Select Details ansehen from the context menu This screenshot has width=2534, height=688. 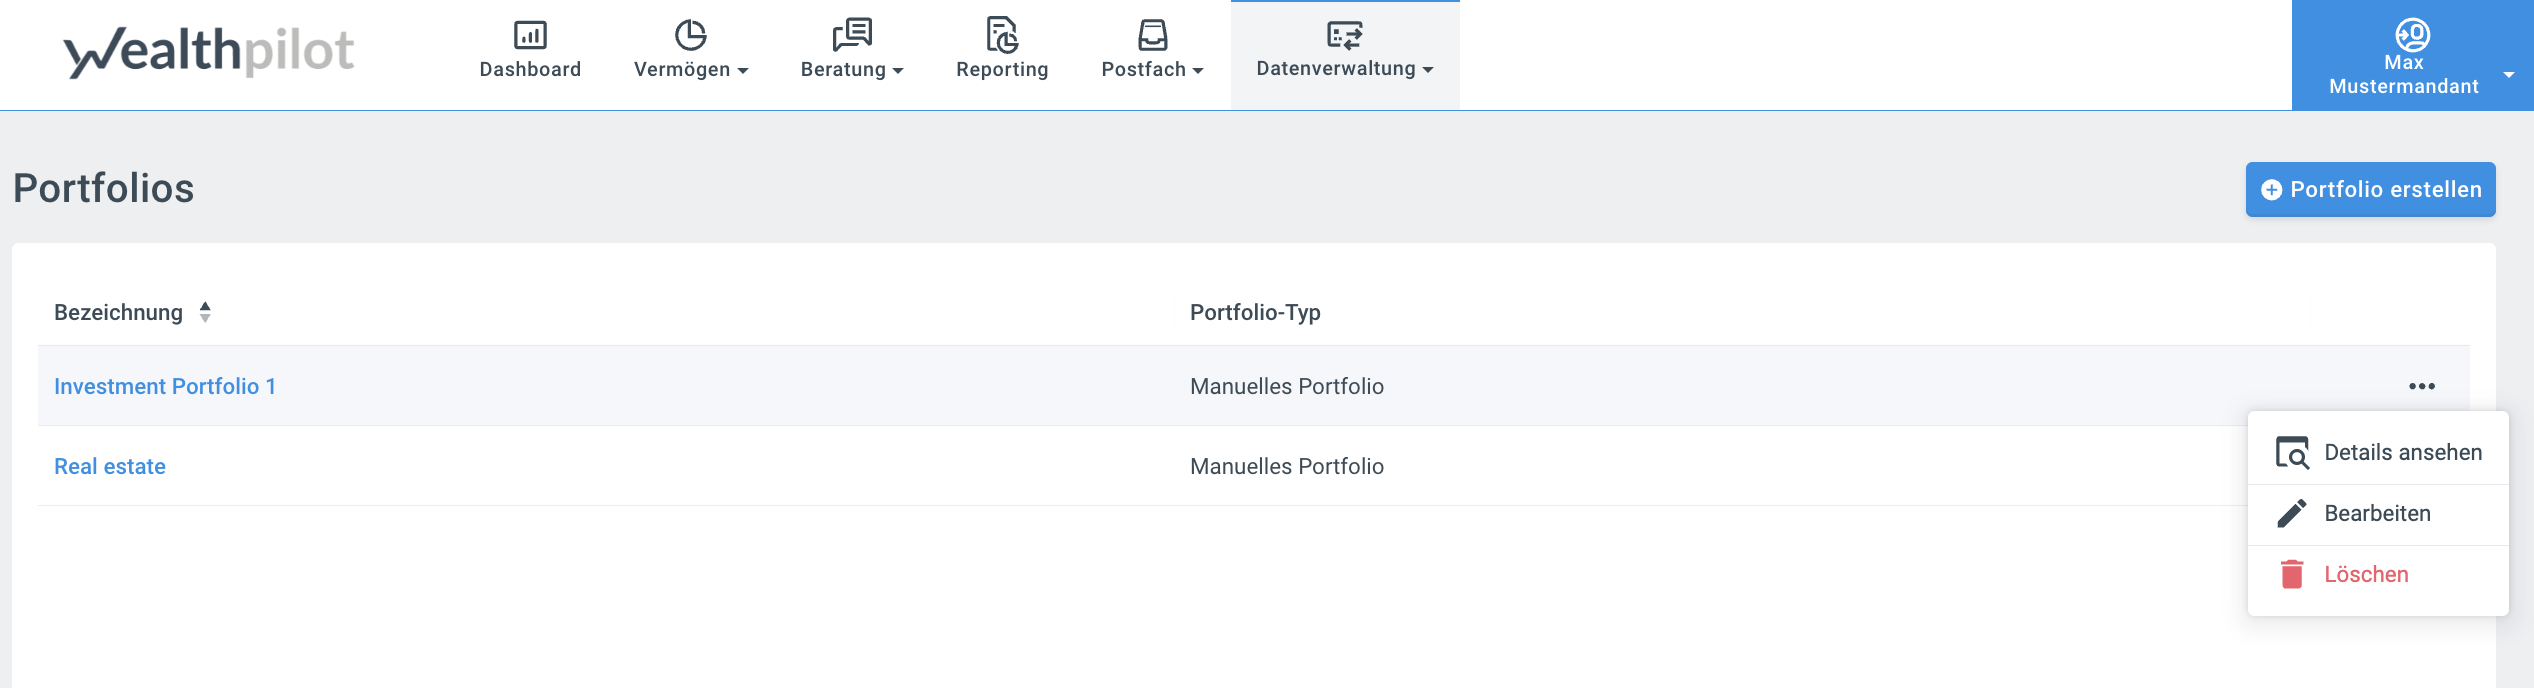click(x=2402, y=452)
